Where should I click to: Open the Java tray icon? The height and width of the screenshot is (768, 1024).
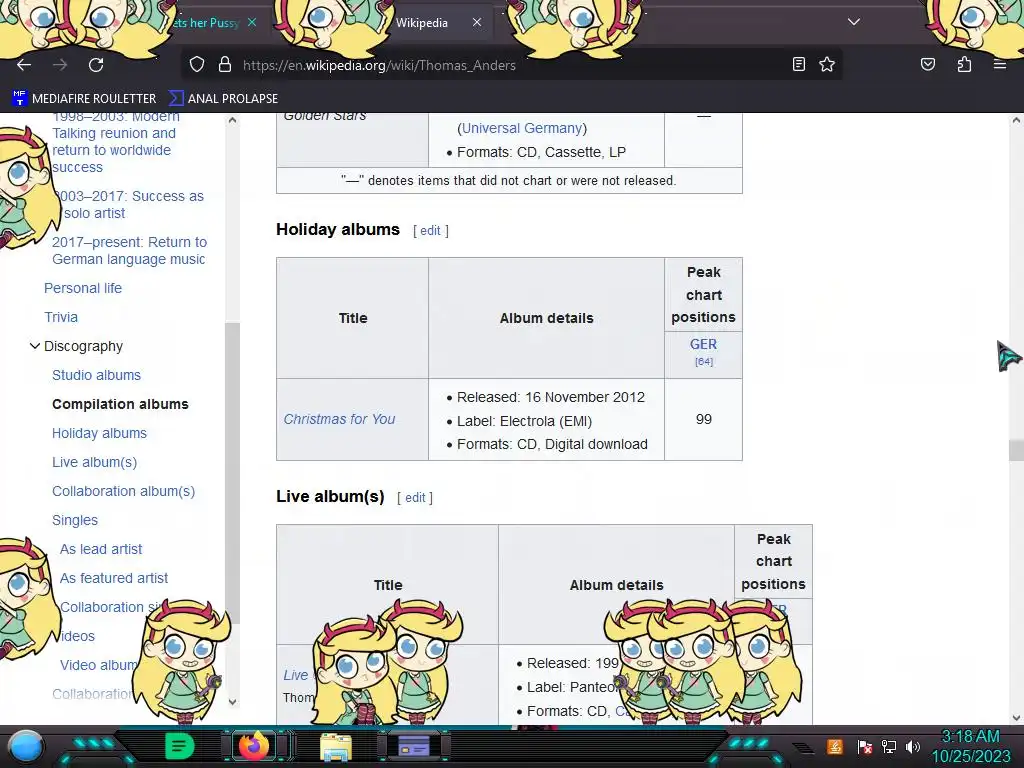[x=835, y=746]
